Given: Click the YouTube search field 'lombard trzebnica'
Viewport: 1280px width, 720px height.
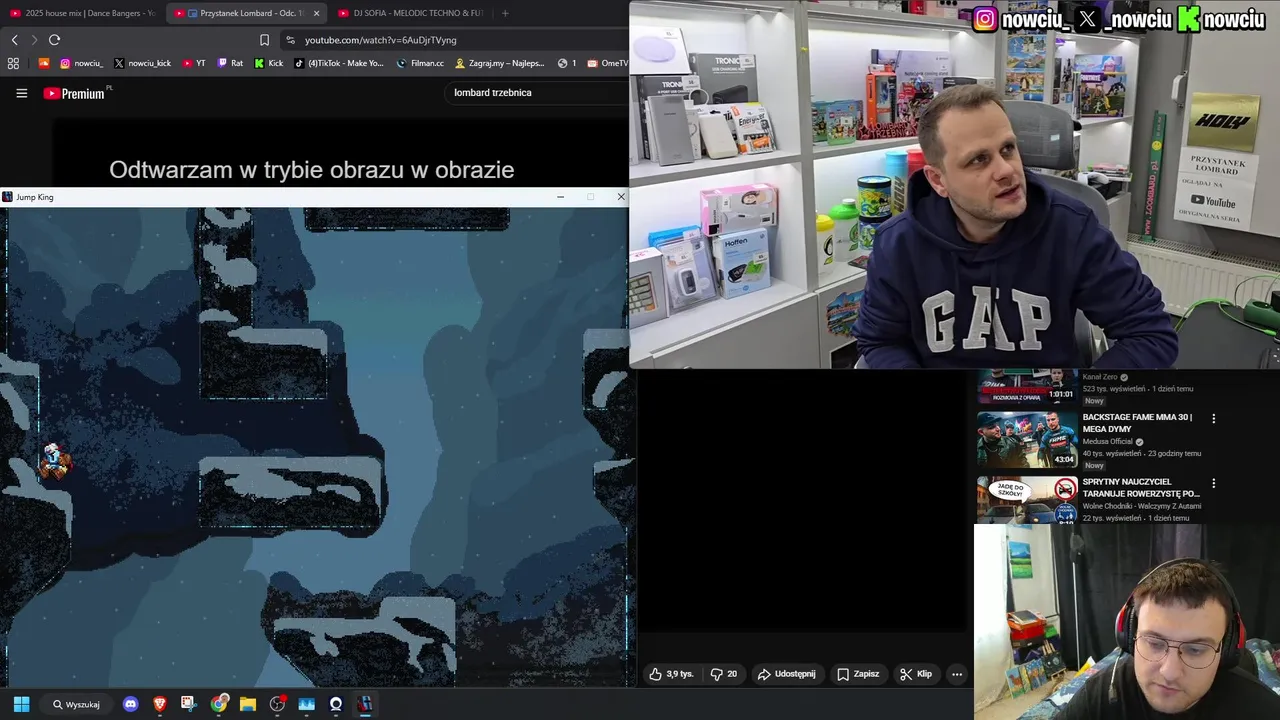Looking at the screenshot, I should point(537,93).
